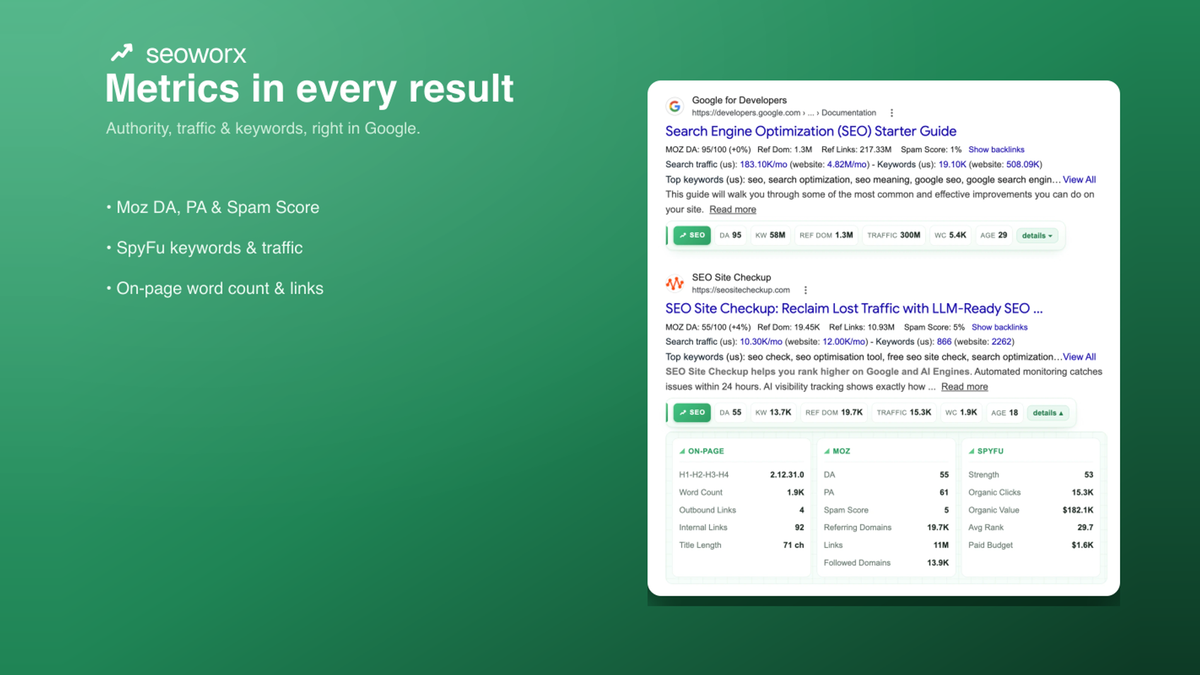1200x675 pixels.
Task: Click 'View All' keywords for Google Developers result
Action: point(1079,180)
